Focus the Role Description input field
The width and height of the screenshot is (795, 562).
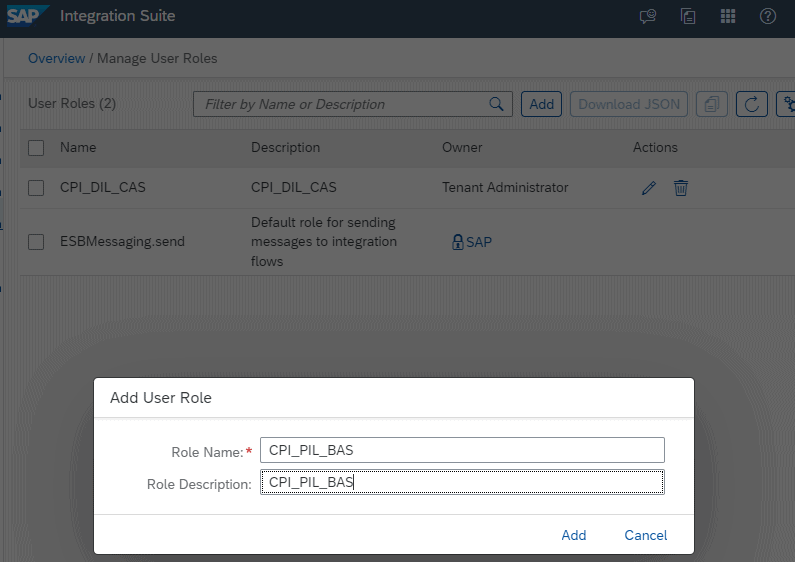(x=462, y=482)
